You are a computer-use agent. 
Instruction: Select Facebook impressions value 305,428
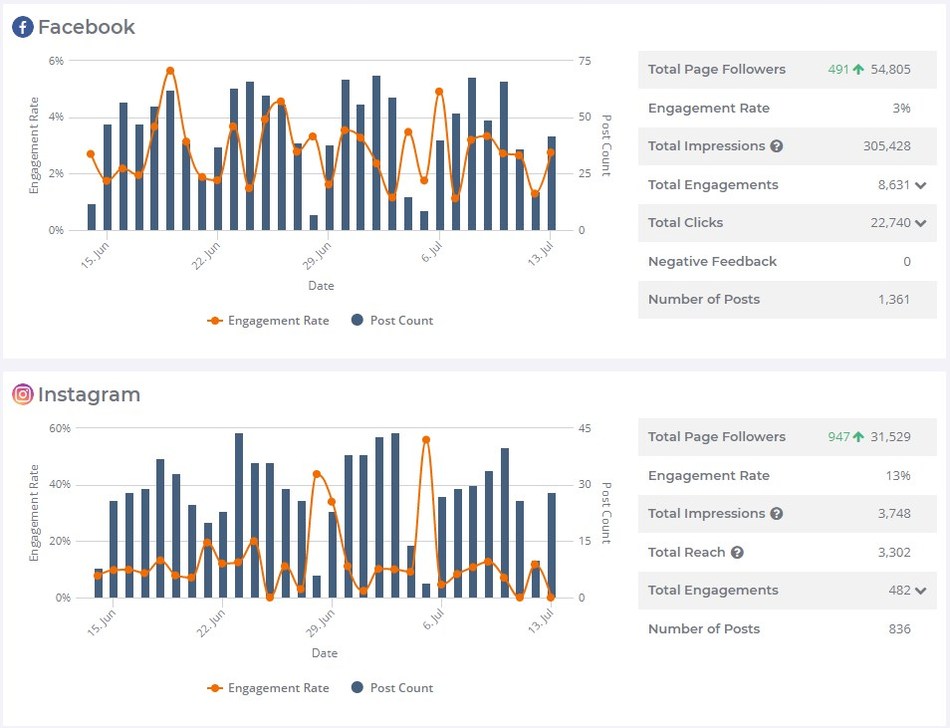(x=887, y=146)
